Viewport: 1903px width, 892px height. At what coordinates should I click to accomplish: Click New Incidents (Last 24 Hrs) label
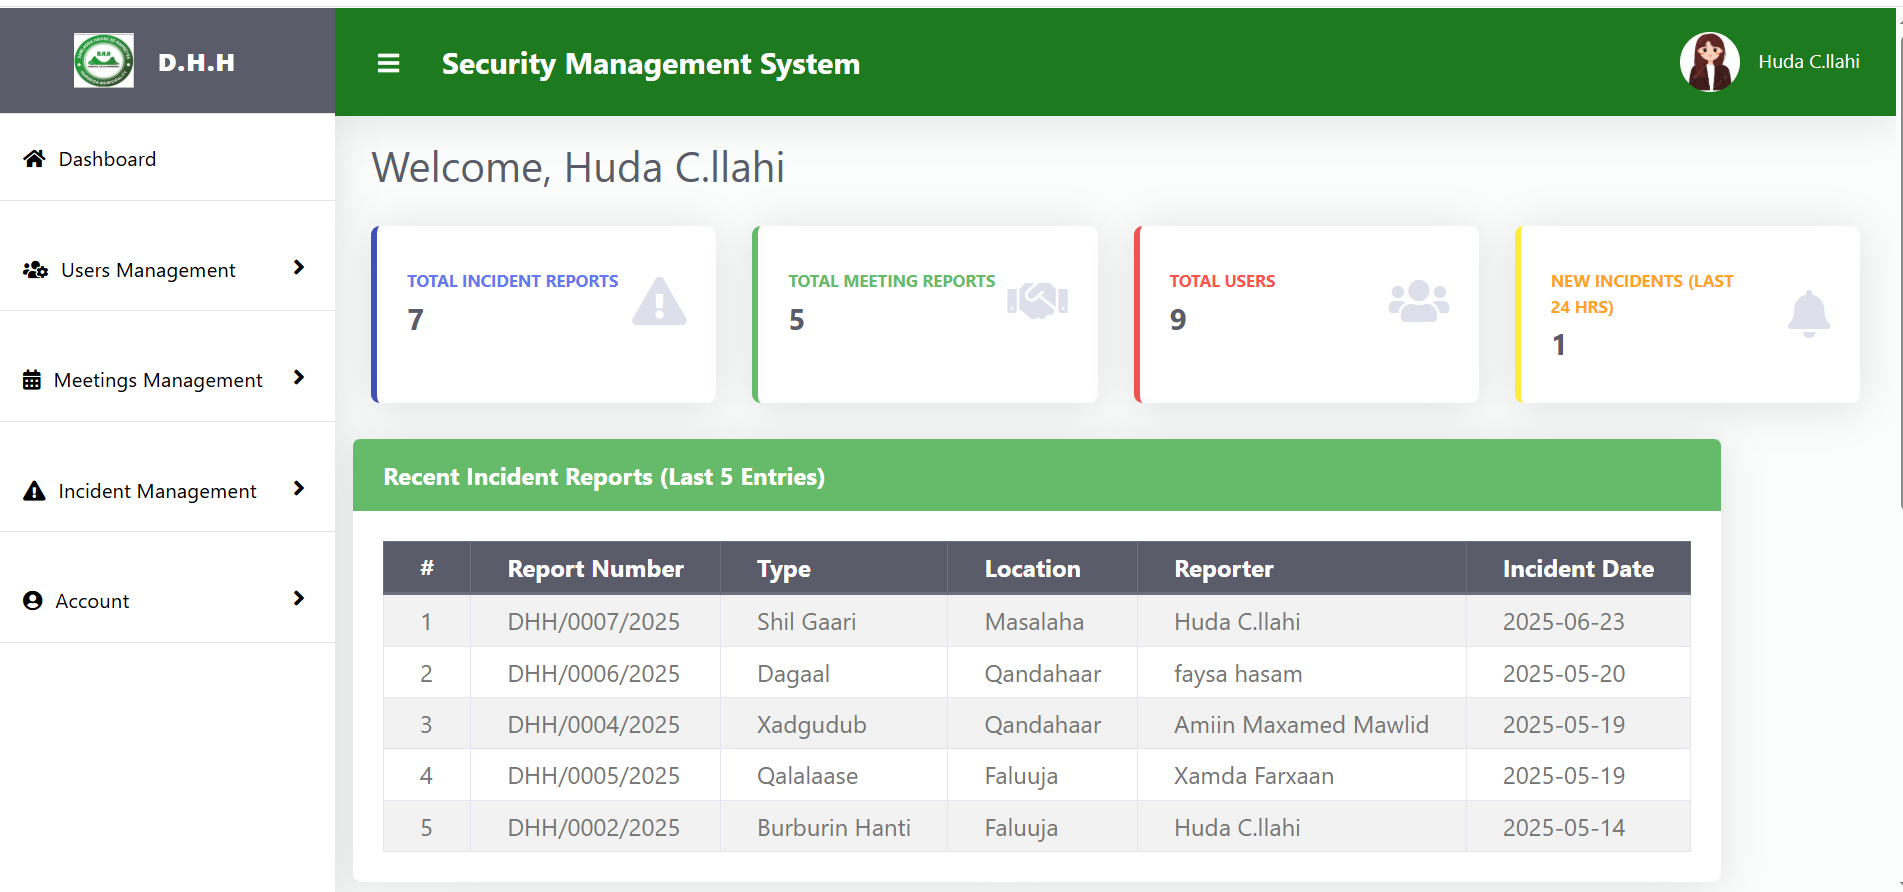point(1642,294)
